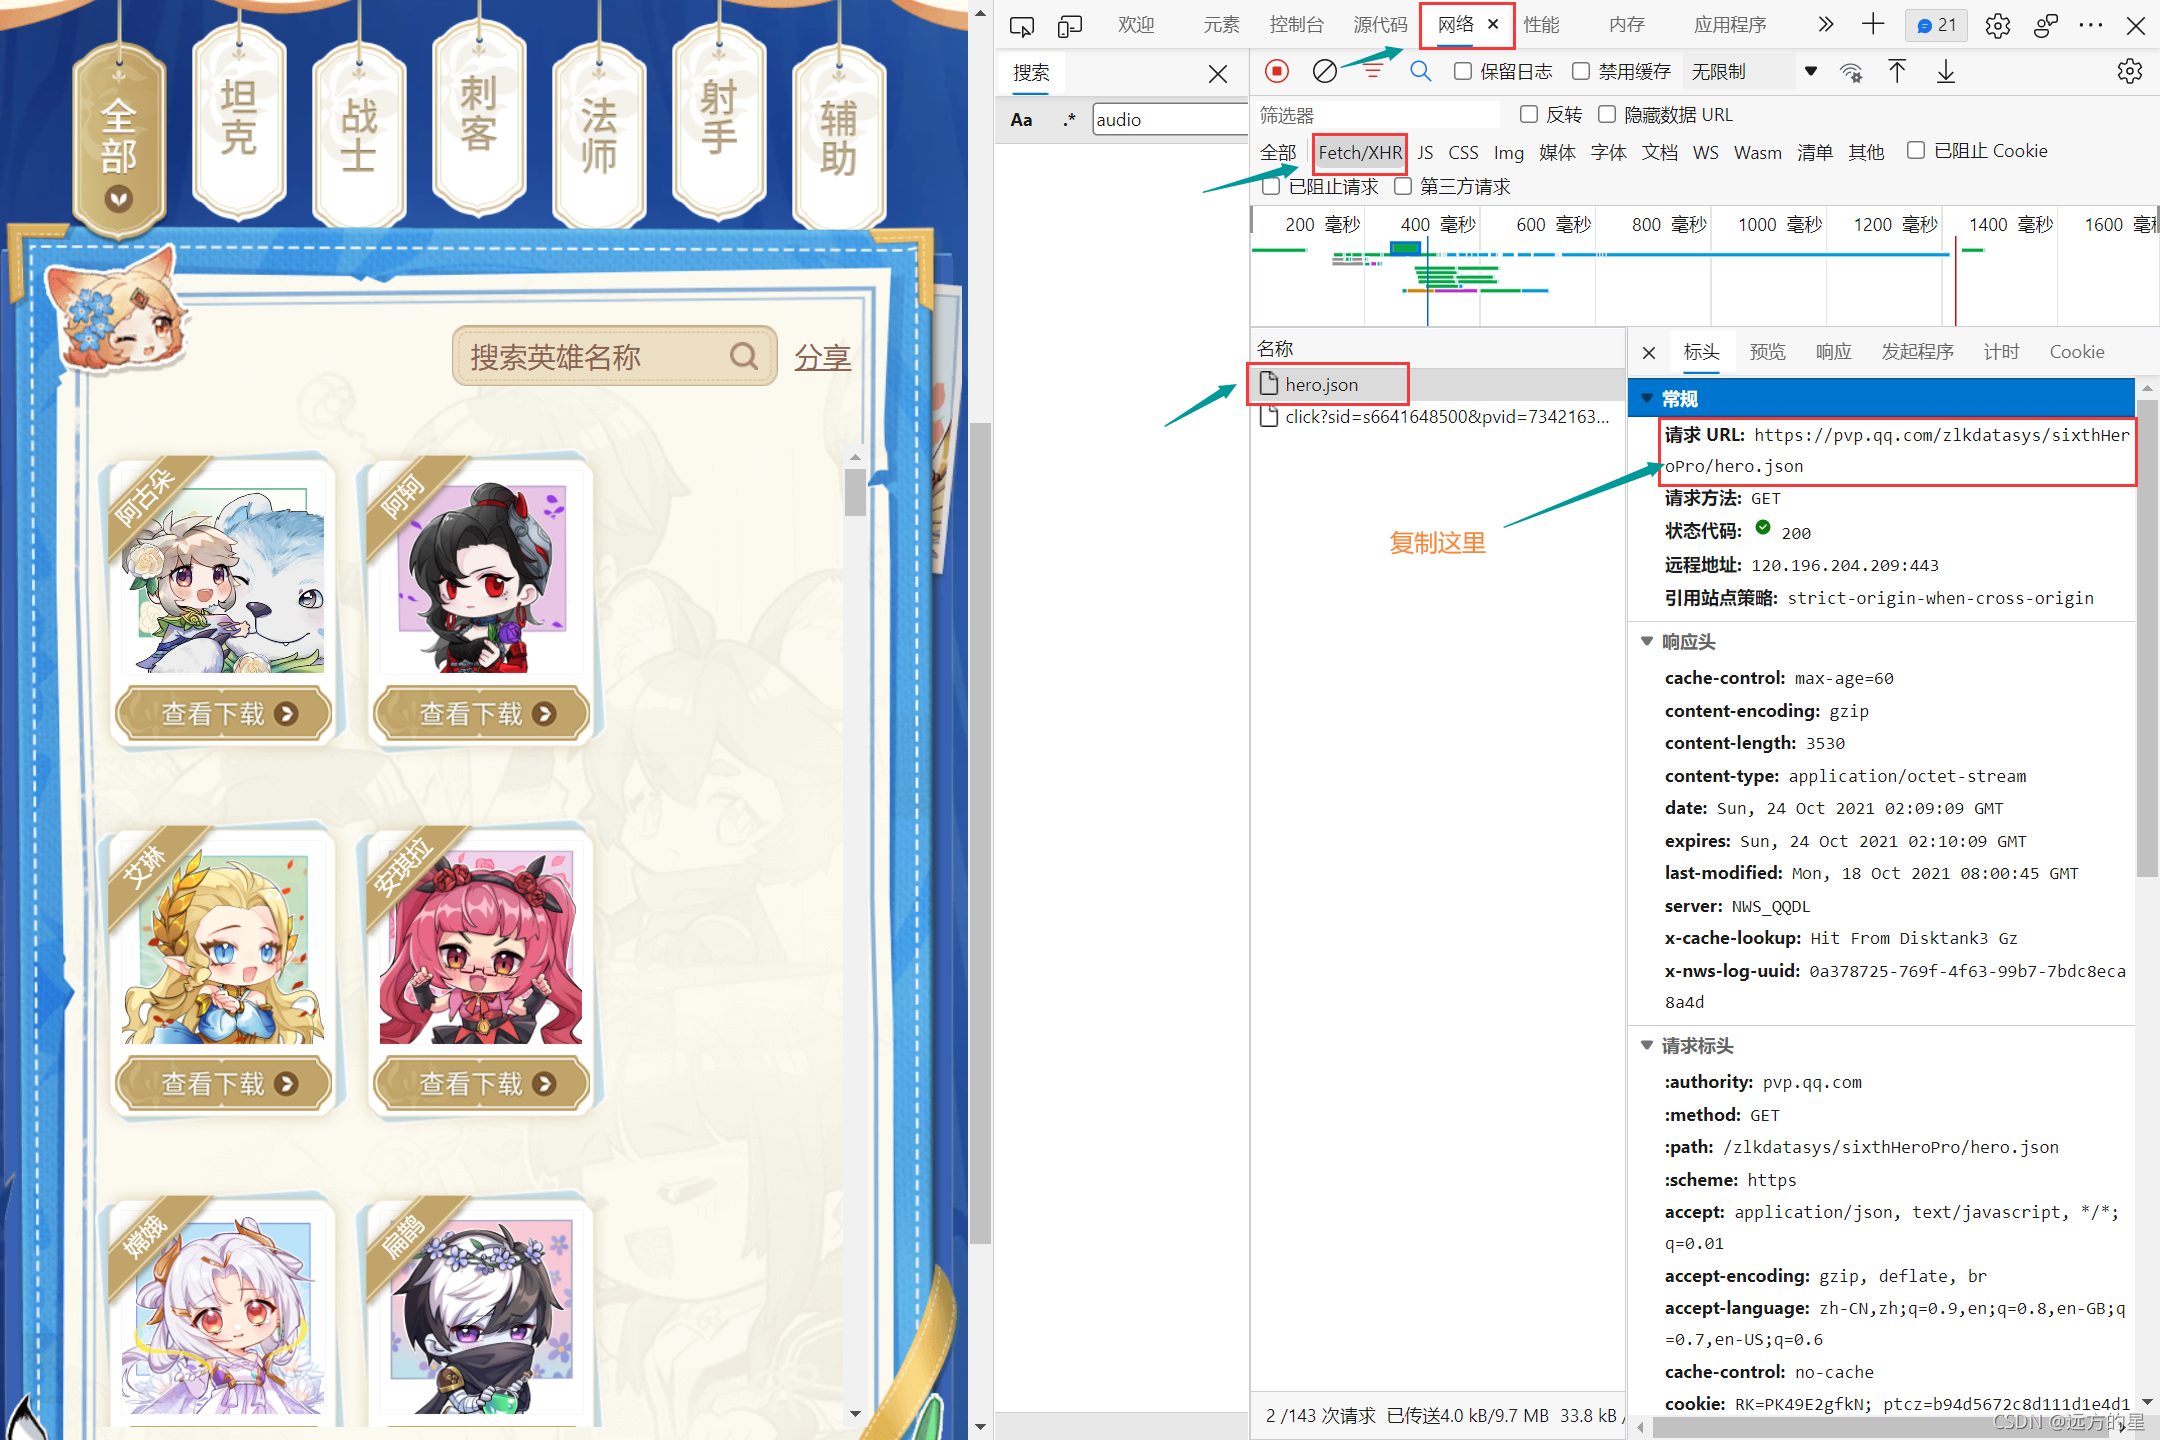Switch to the 元素 tab

(1221, 25)
